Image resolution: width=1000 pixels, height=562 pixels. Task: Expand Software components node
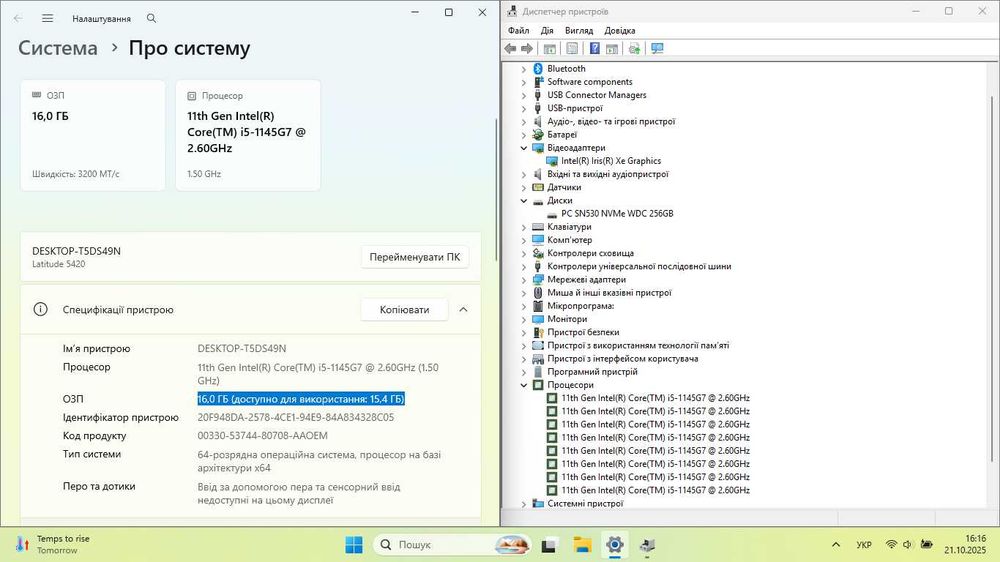[x=524, y=82]
